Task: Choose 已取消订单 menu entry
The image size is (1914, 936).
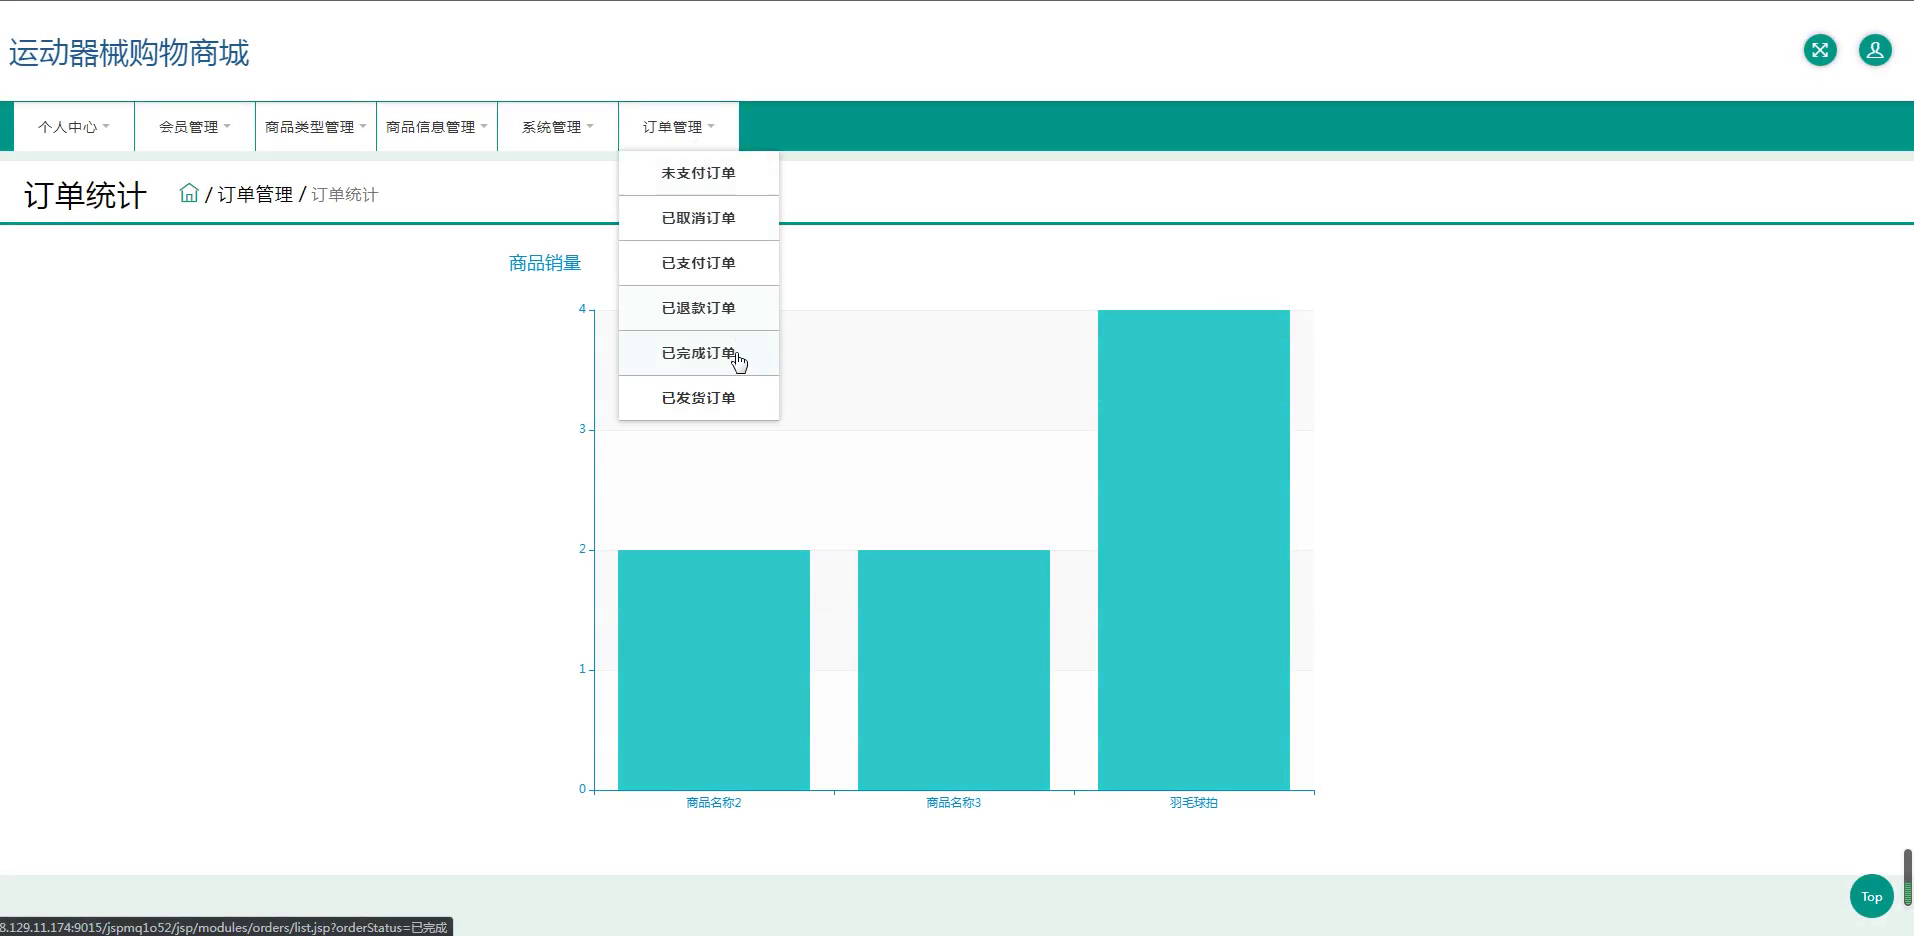Action: pyautogui.click(x=699, y=218)
